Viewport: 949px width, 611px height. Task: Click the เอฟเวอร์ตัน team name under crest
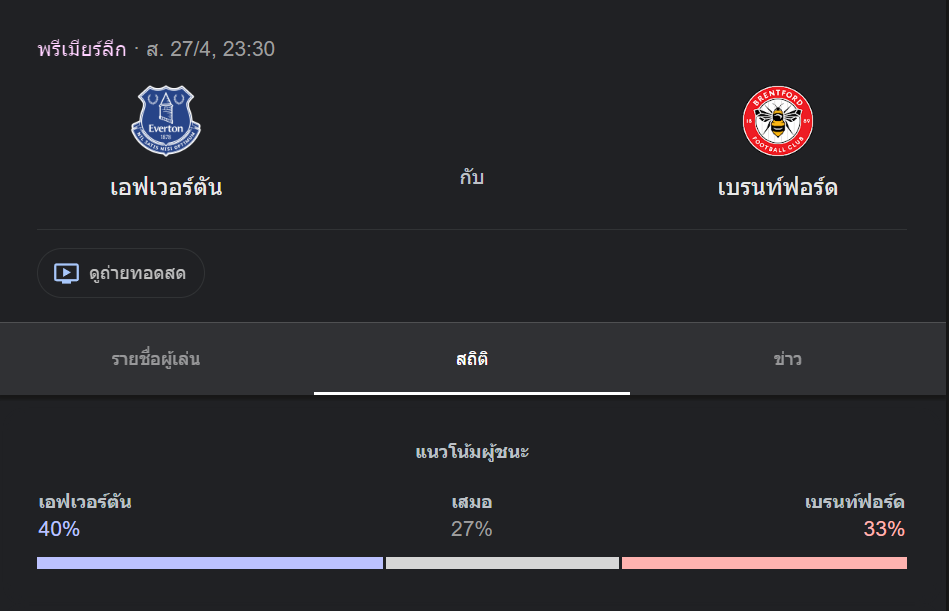click(x=166, y=187)
